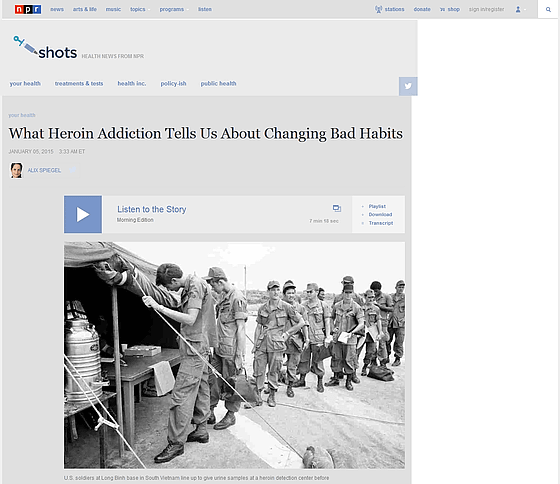Open the Transcript link
The image size is (560, 484).
click(x=381, y=223)
